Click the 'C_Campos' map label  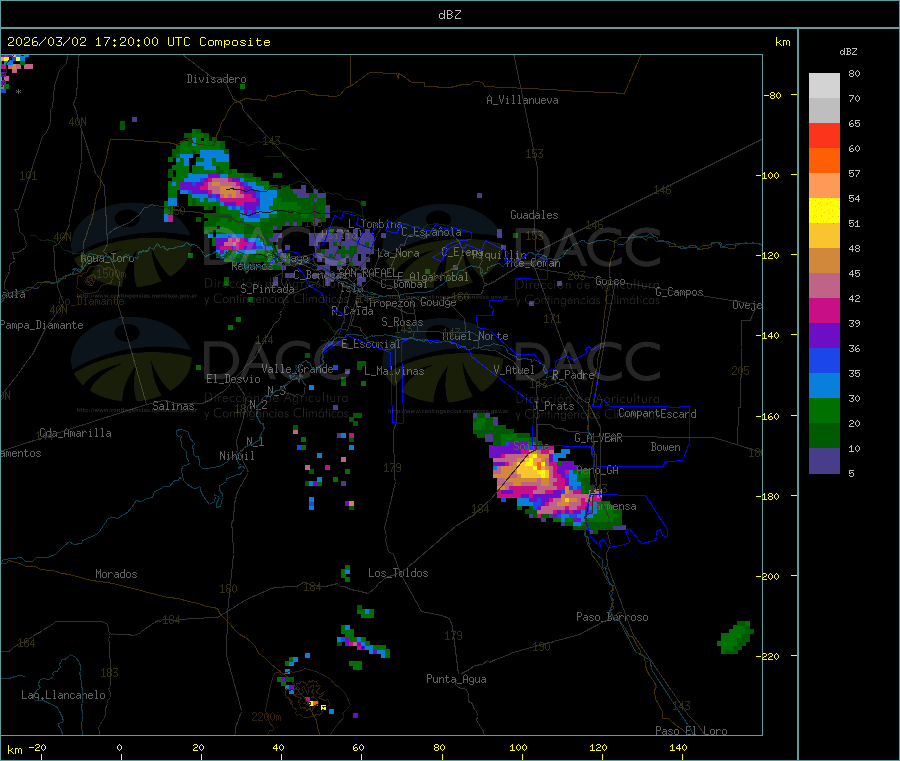[680, 292]
